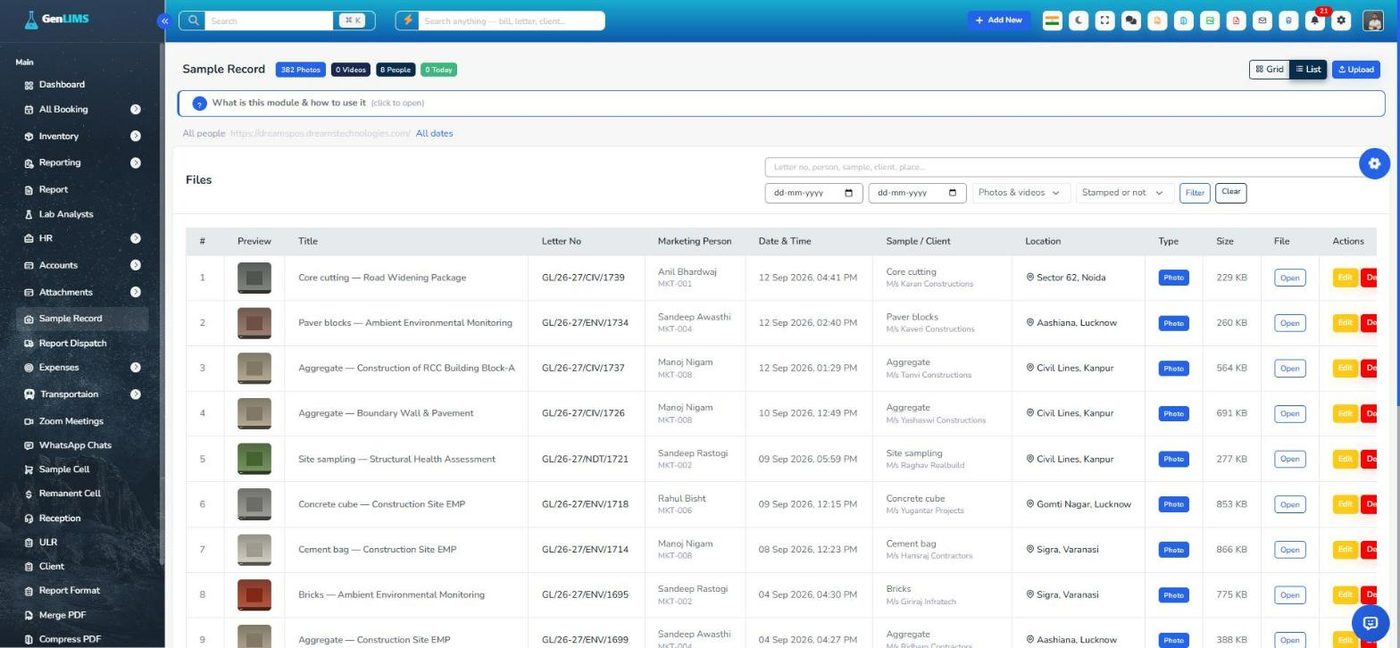Viewport: 1400px width, 648px height.
Task: Open the blue floating settings gear button
Action: coord(1374,163)
